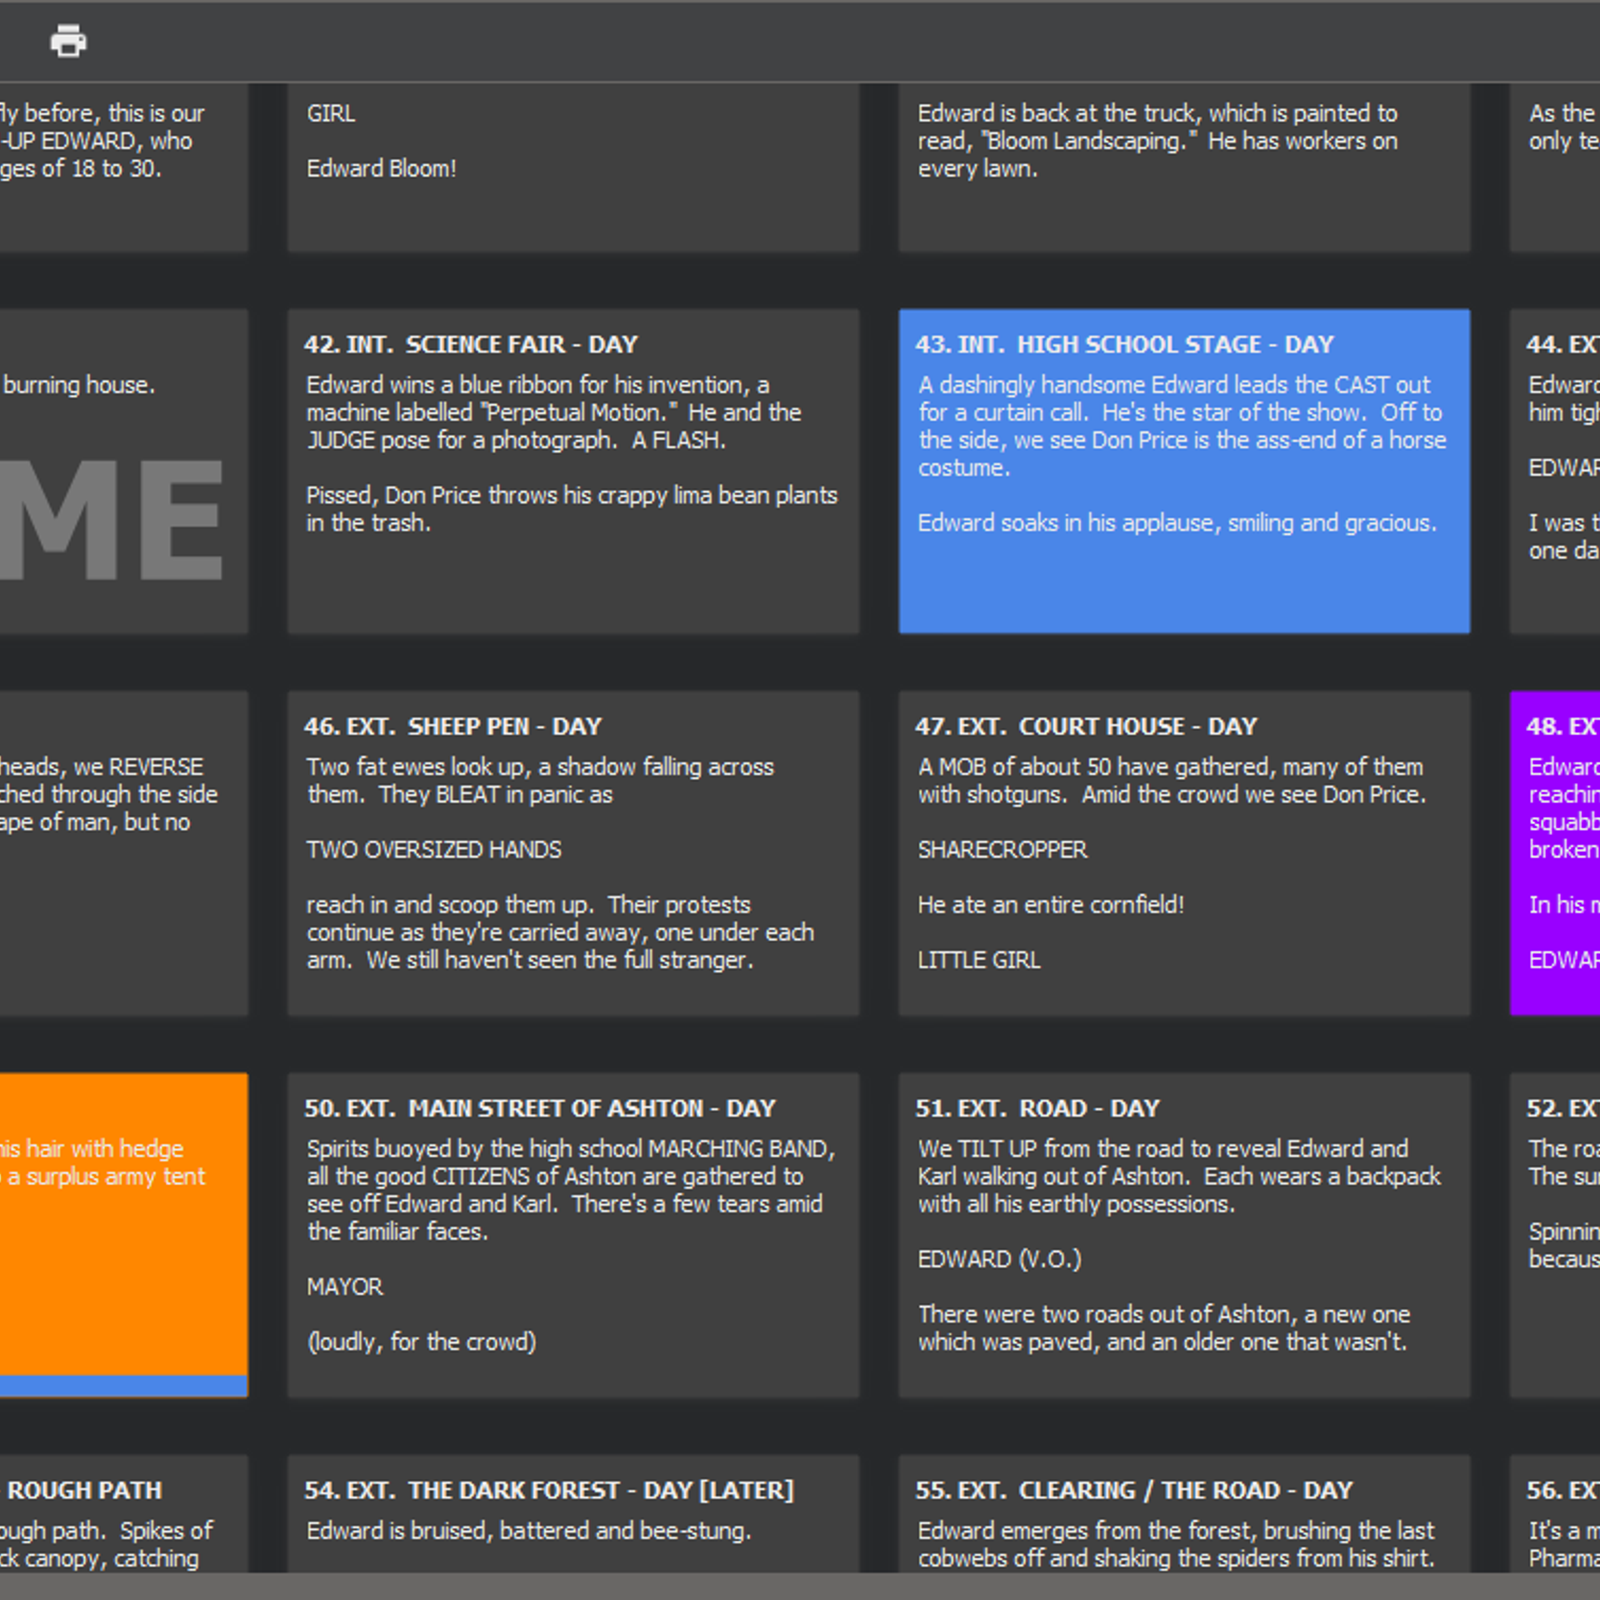Click the heading '43. INT. HIGH SCHOOL STAGE - DAY'
Screen dimensions: 1600x1600
[1124, 344]
